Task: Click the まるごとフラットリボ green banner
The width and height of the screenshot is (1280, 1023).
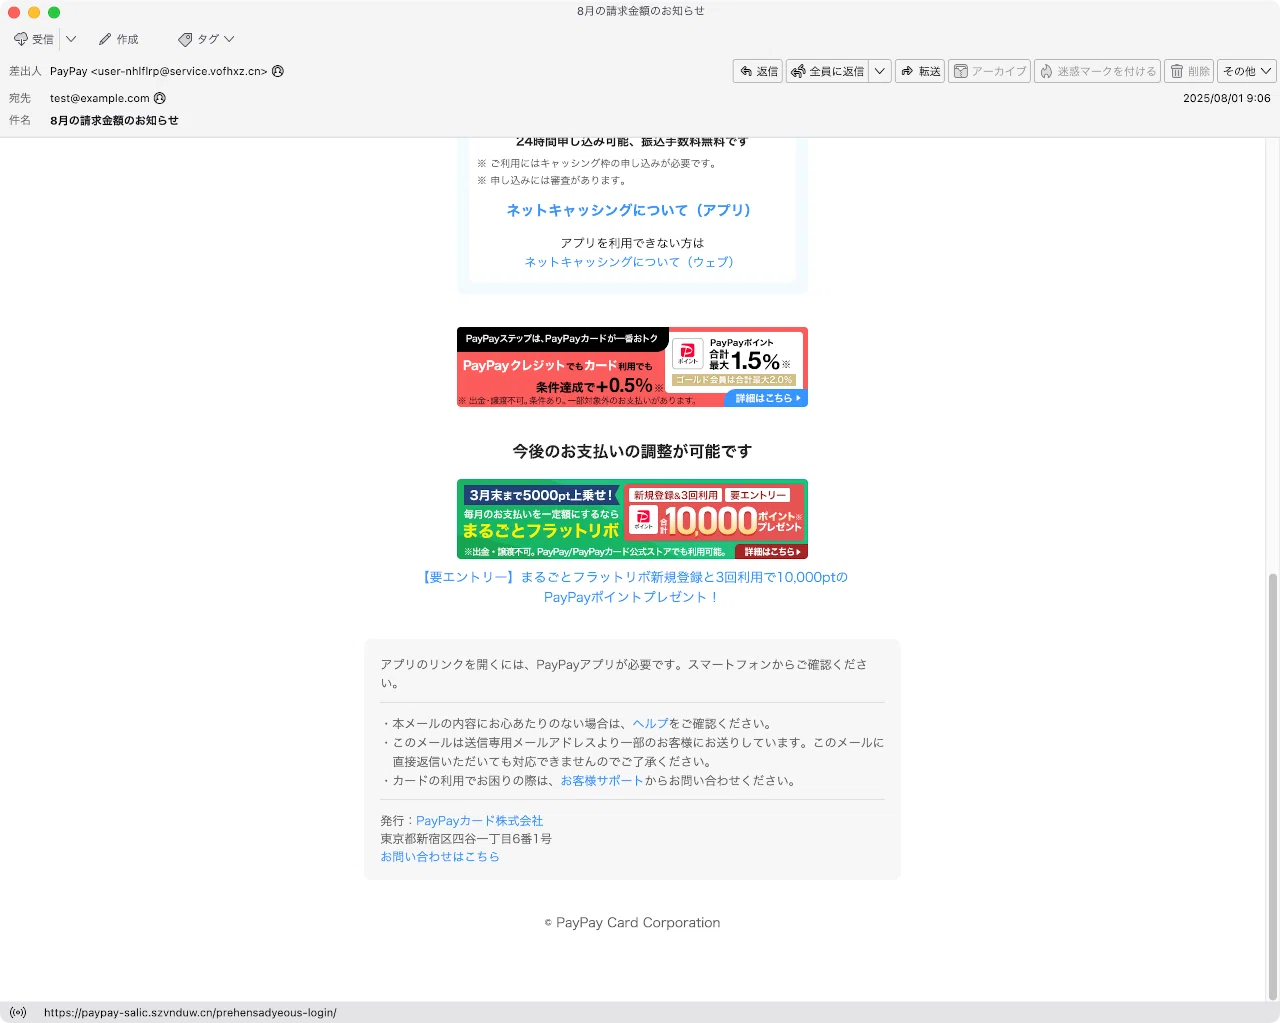Action: tap(632, 519)
